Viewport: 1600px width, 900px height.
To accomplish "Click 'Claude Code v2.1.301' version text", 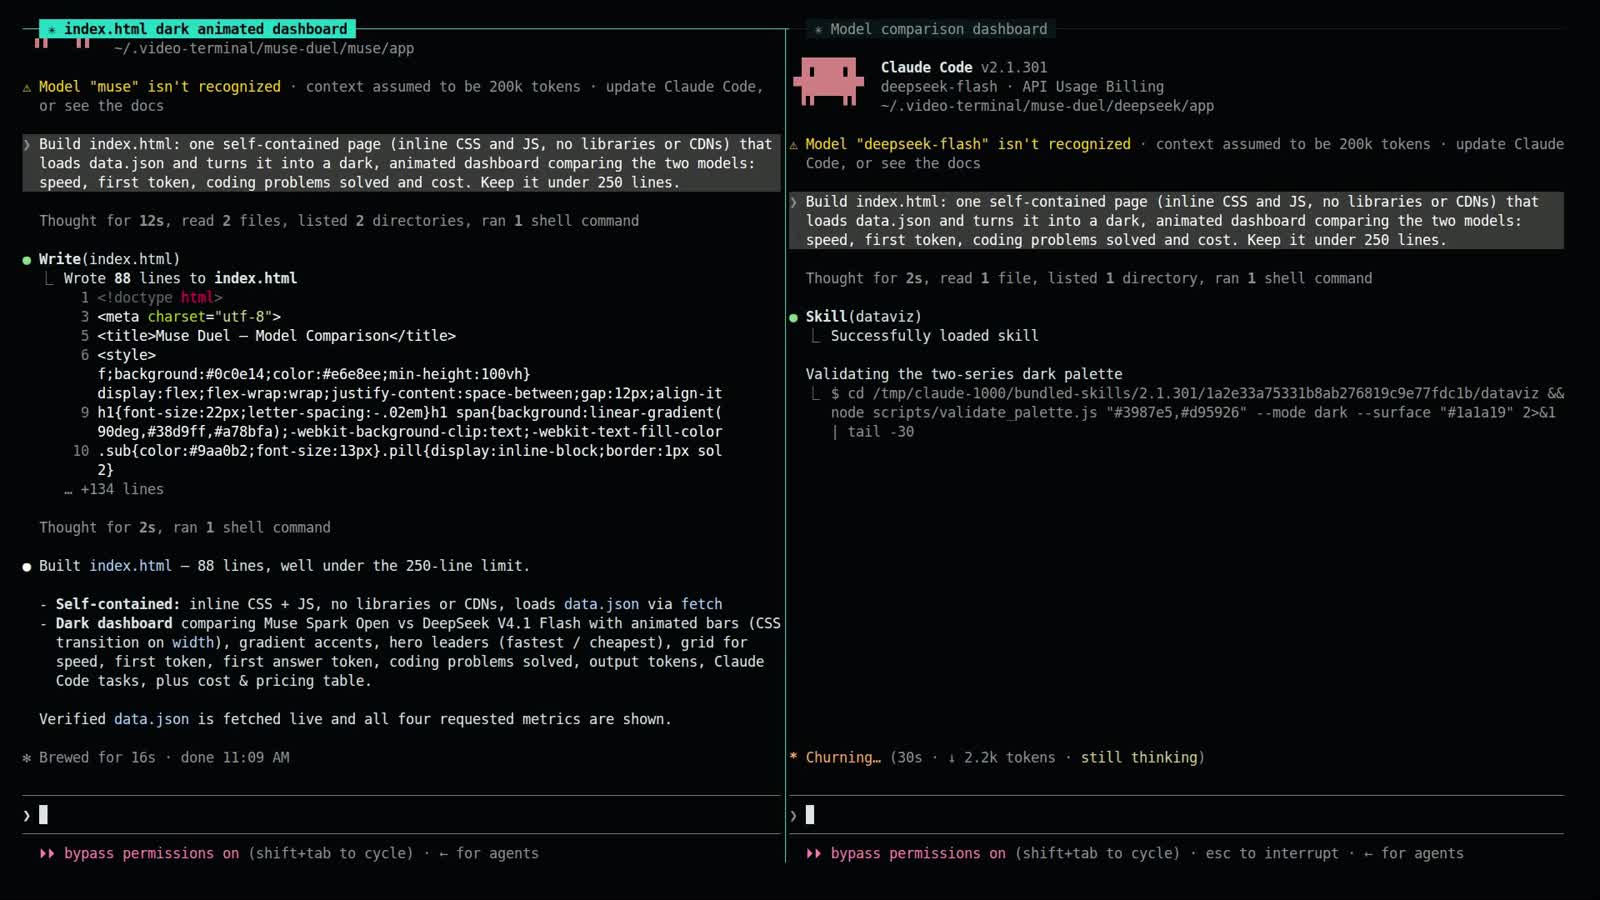I will [x=964, y=67].
